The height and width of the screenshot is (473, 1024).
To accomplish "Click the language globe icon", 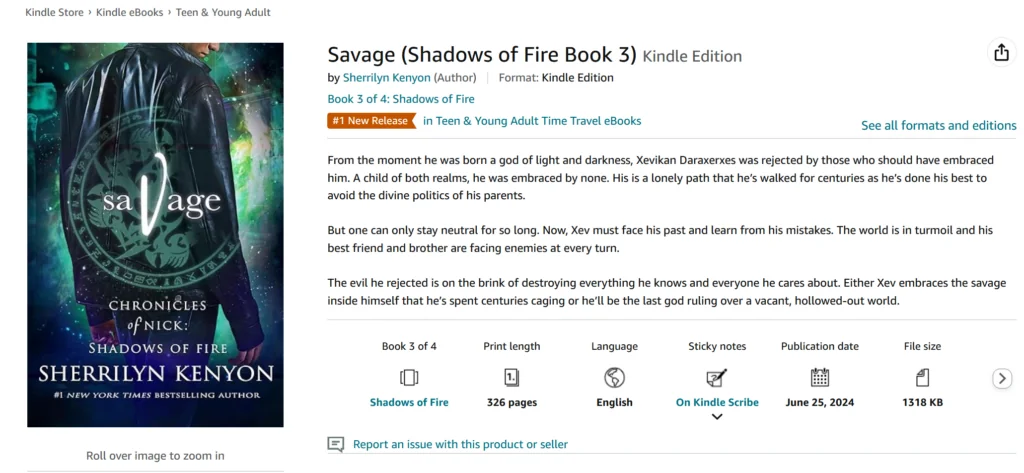I will [614, 378].
